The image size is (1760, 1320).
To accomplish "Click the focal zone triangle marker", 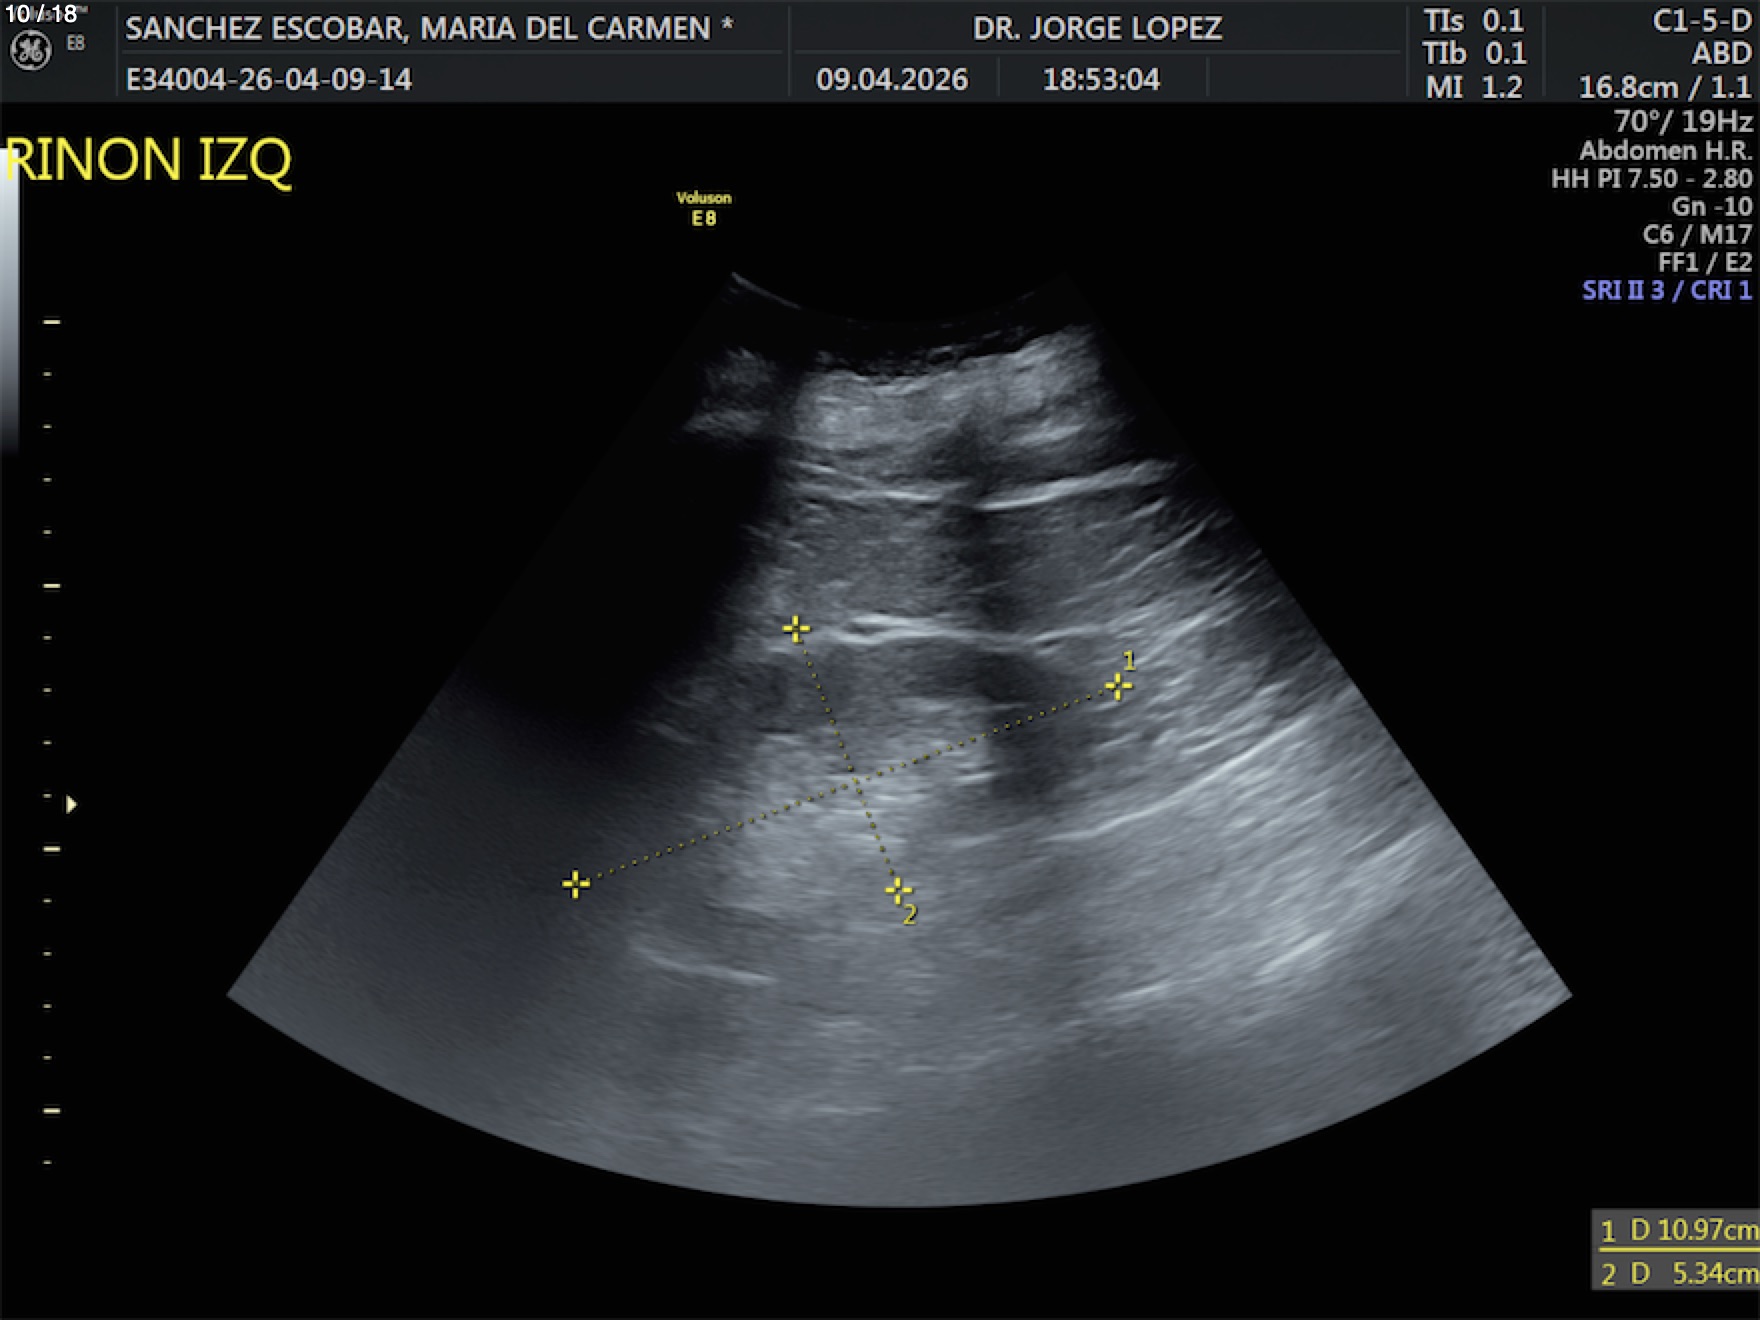I will [x=71, y=804].
